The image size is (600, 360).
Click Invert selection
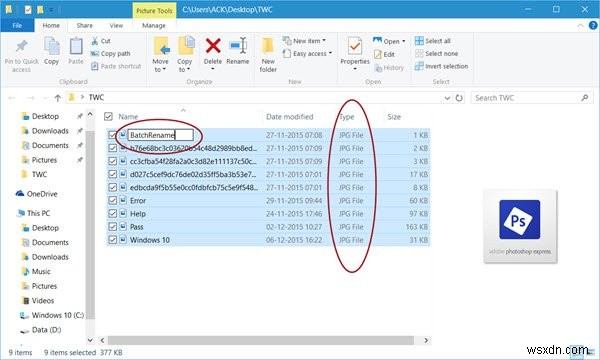click(442, 66)
